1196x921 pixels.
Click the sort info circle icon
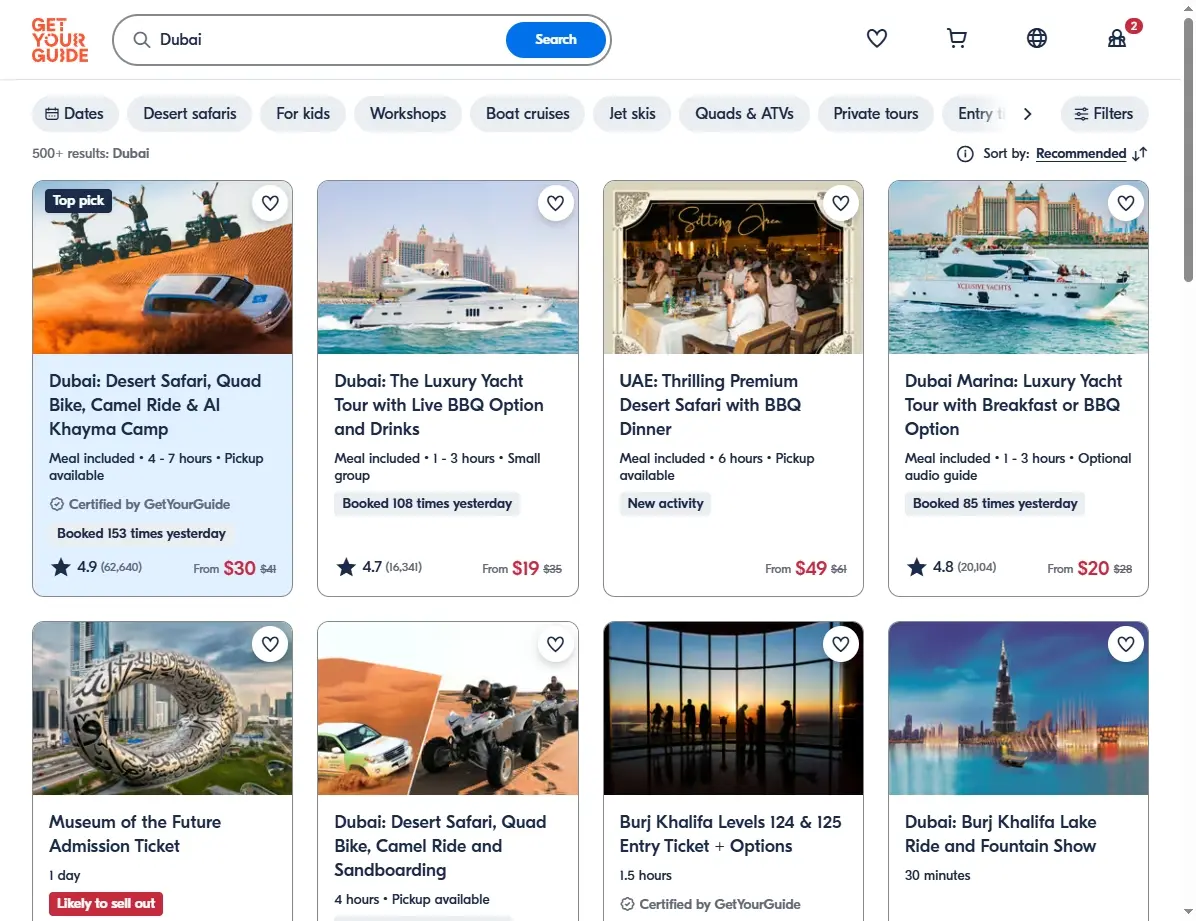[965, 154]
